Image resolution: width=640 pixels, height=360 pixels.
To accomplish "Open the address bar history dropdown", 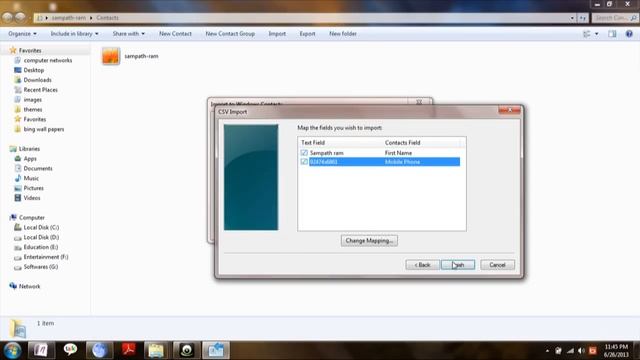I will (572, 18).
